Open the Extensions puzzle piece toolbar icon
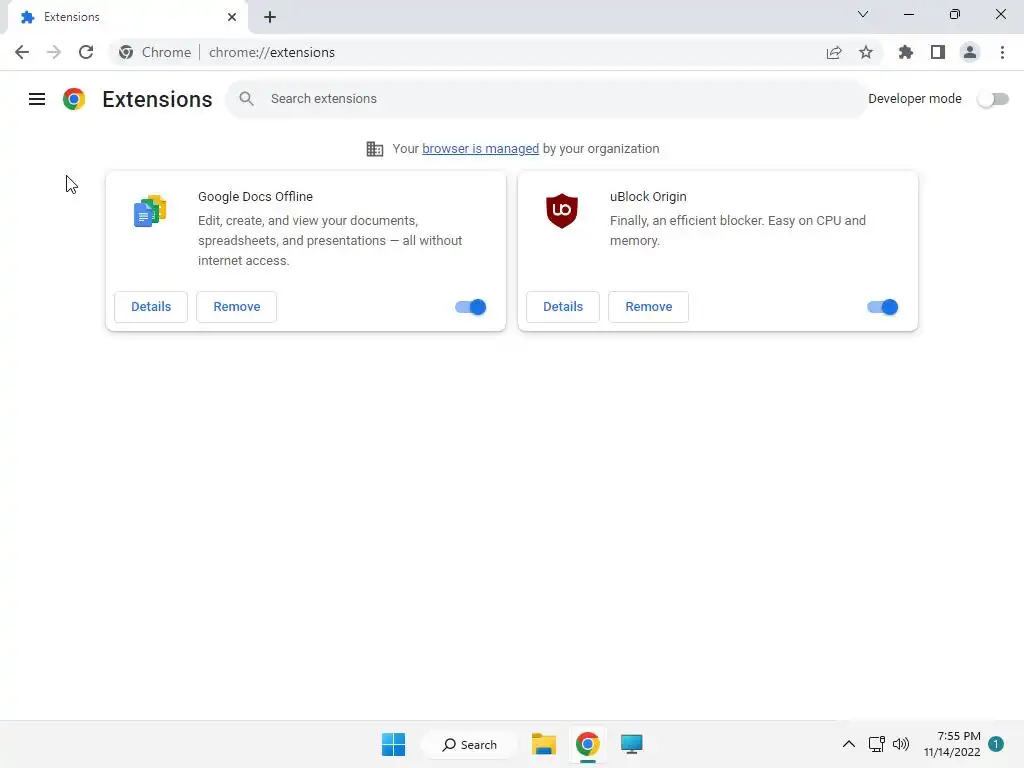 coord(906,52)
